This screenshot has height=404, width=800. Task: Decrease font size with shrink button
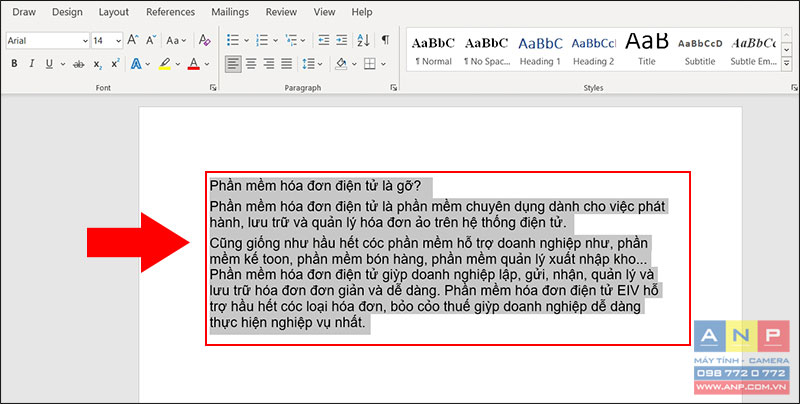point(151,40)
